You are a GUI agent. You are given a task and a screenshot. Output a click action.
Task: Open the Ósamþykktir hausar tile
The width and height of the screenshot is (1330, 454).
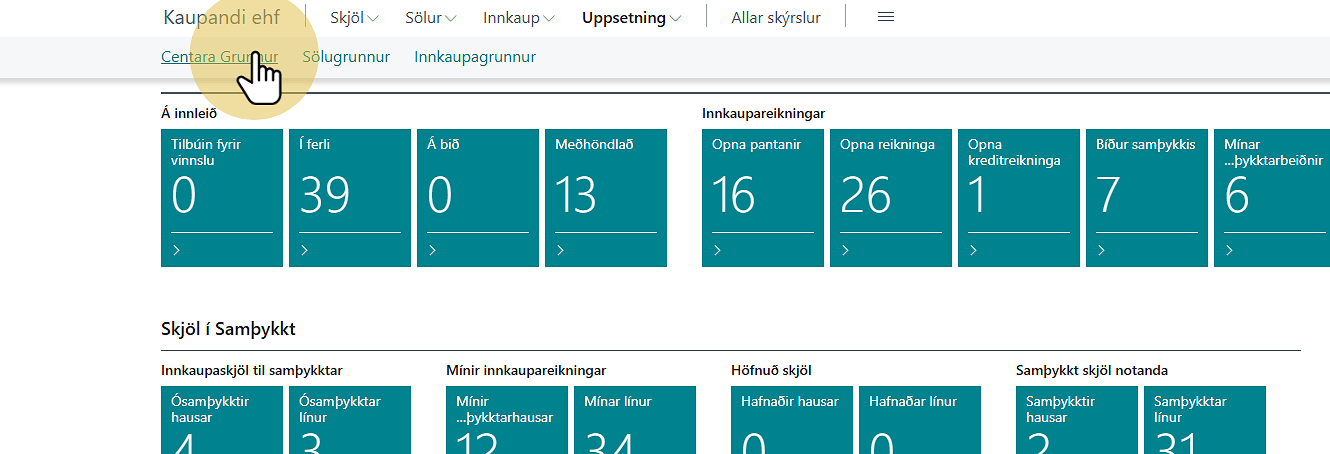point(222,420)
